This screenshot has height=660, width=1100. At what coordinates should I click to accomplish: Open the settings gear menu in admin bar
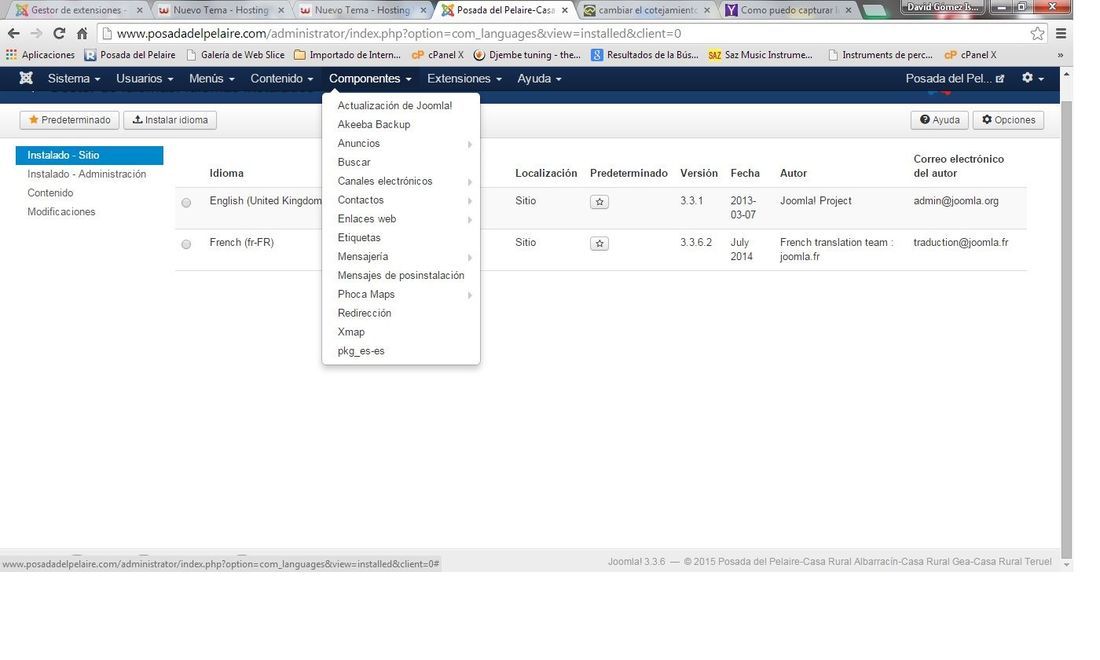[x=1033, y=78]
